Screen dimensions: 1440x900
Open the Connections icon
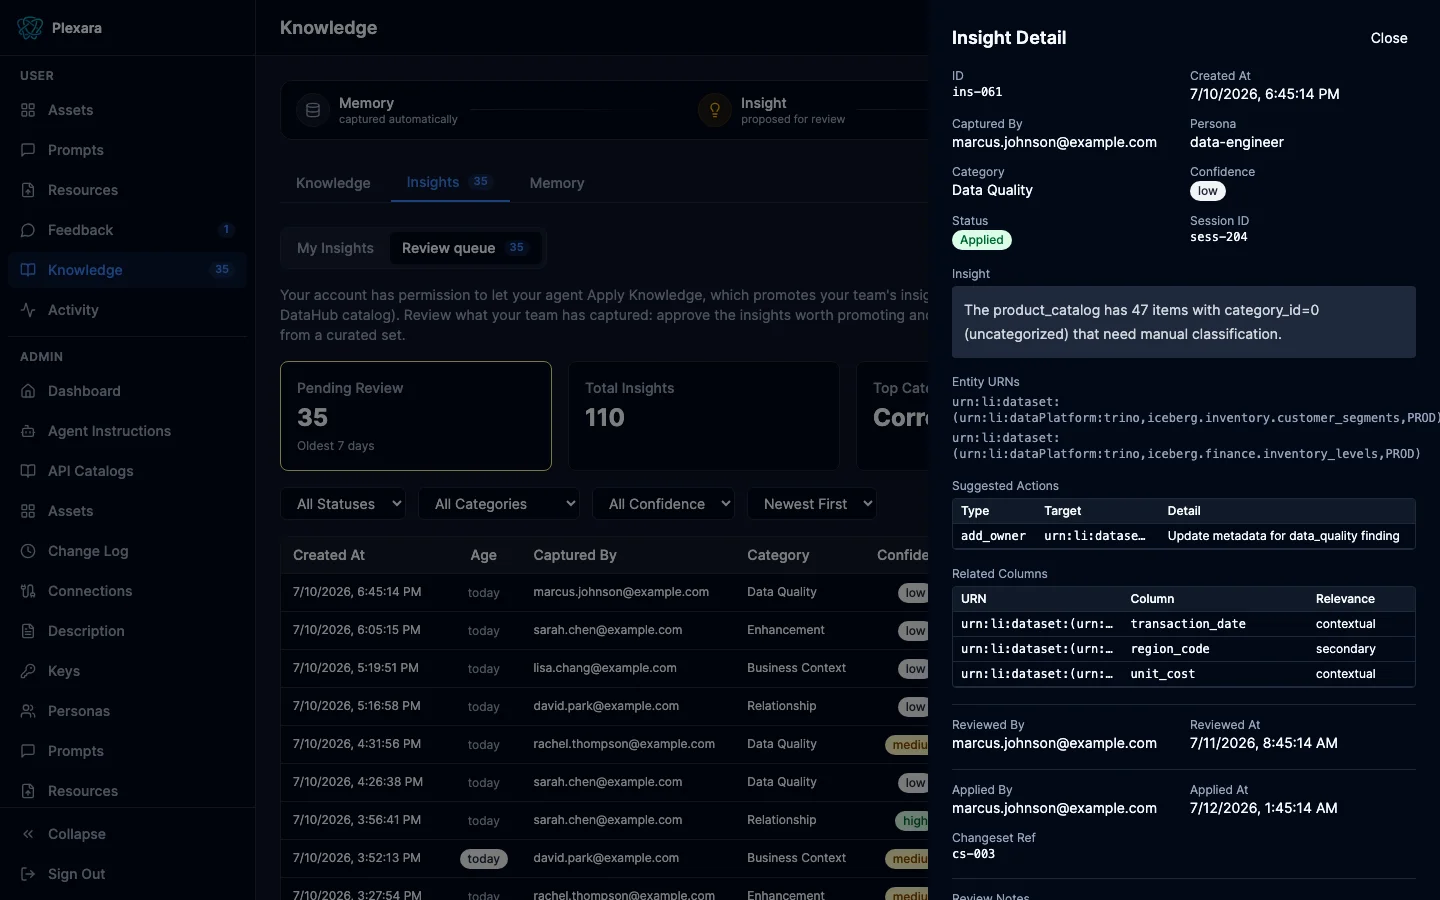tap(28, 591)
